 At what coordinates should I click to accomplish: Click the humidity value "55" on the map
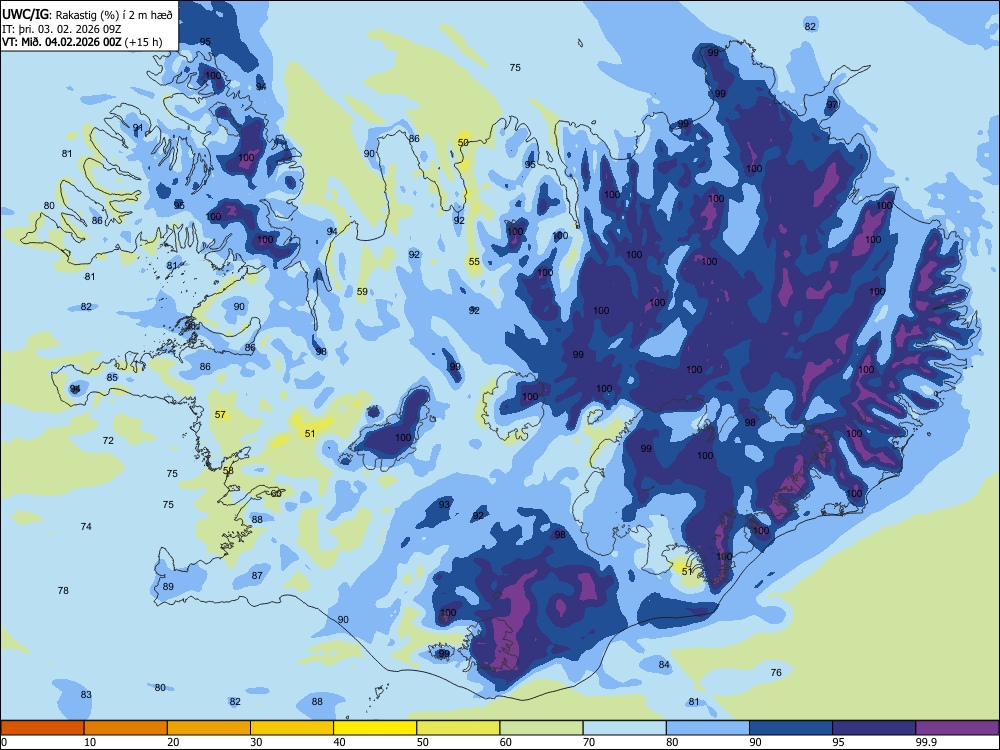coord(474,261)
